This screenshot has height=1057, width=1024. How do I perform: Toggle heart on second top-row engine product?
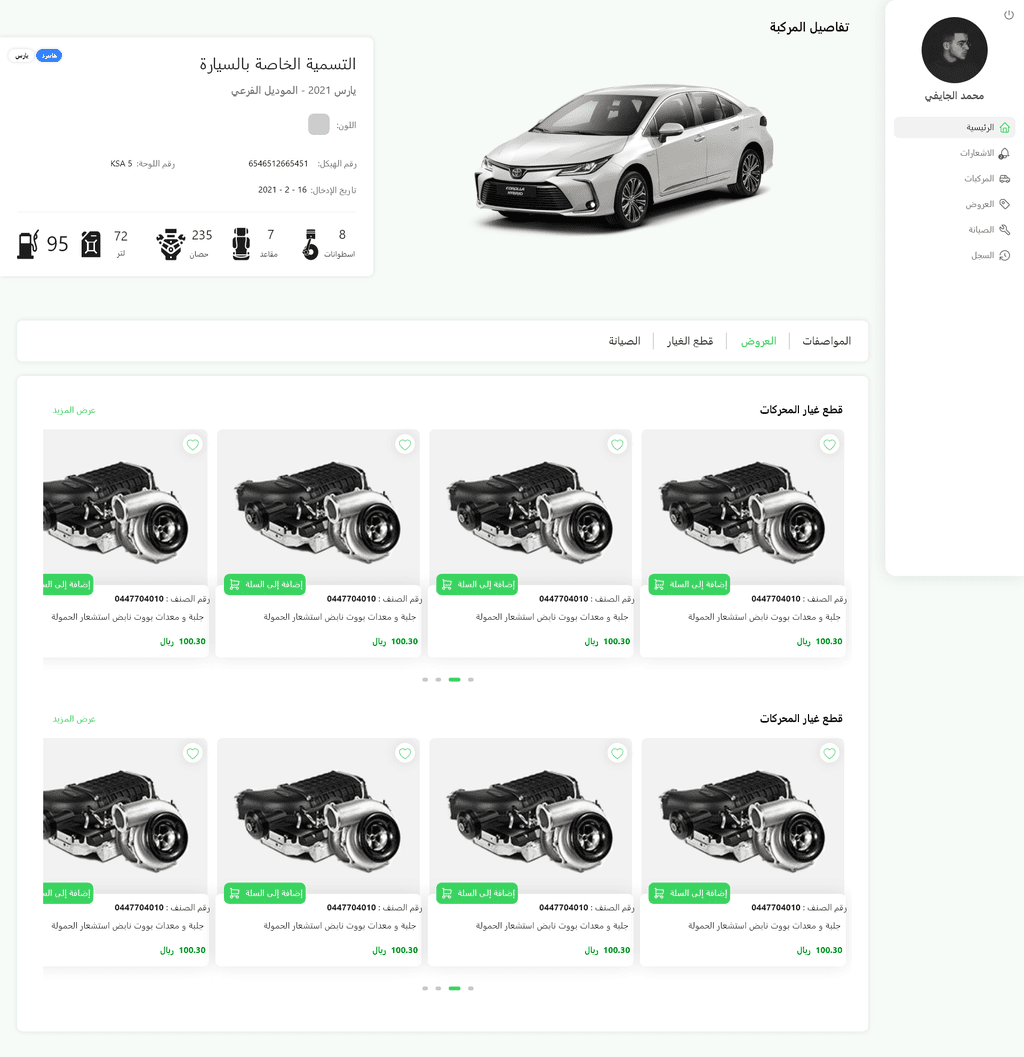[x=617, y=445]
